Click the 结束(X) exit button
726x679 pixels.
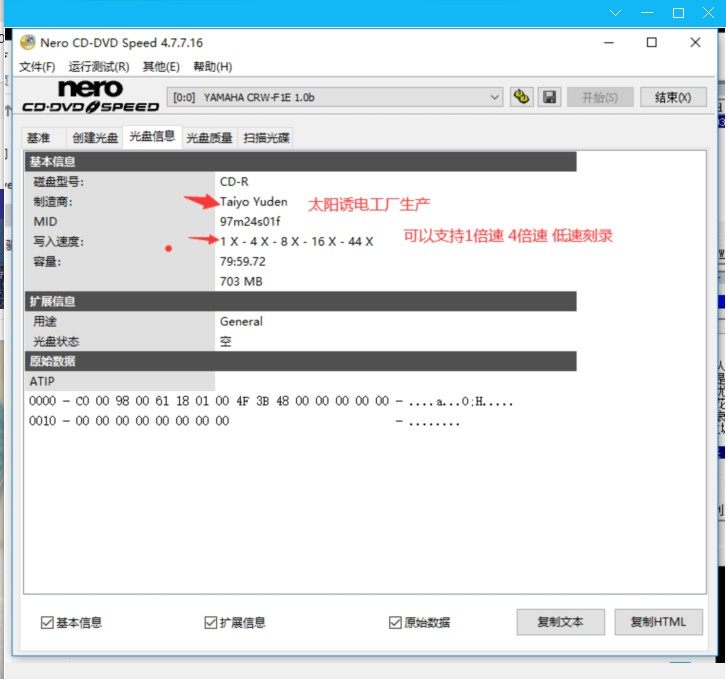click(673, 97)
